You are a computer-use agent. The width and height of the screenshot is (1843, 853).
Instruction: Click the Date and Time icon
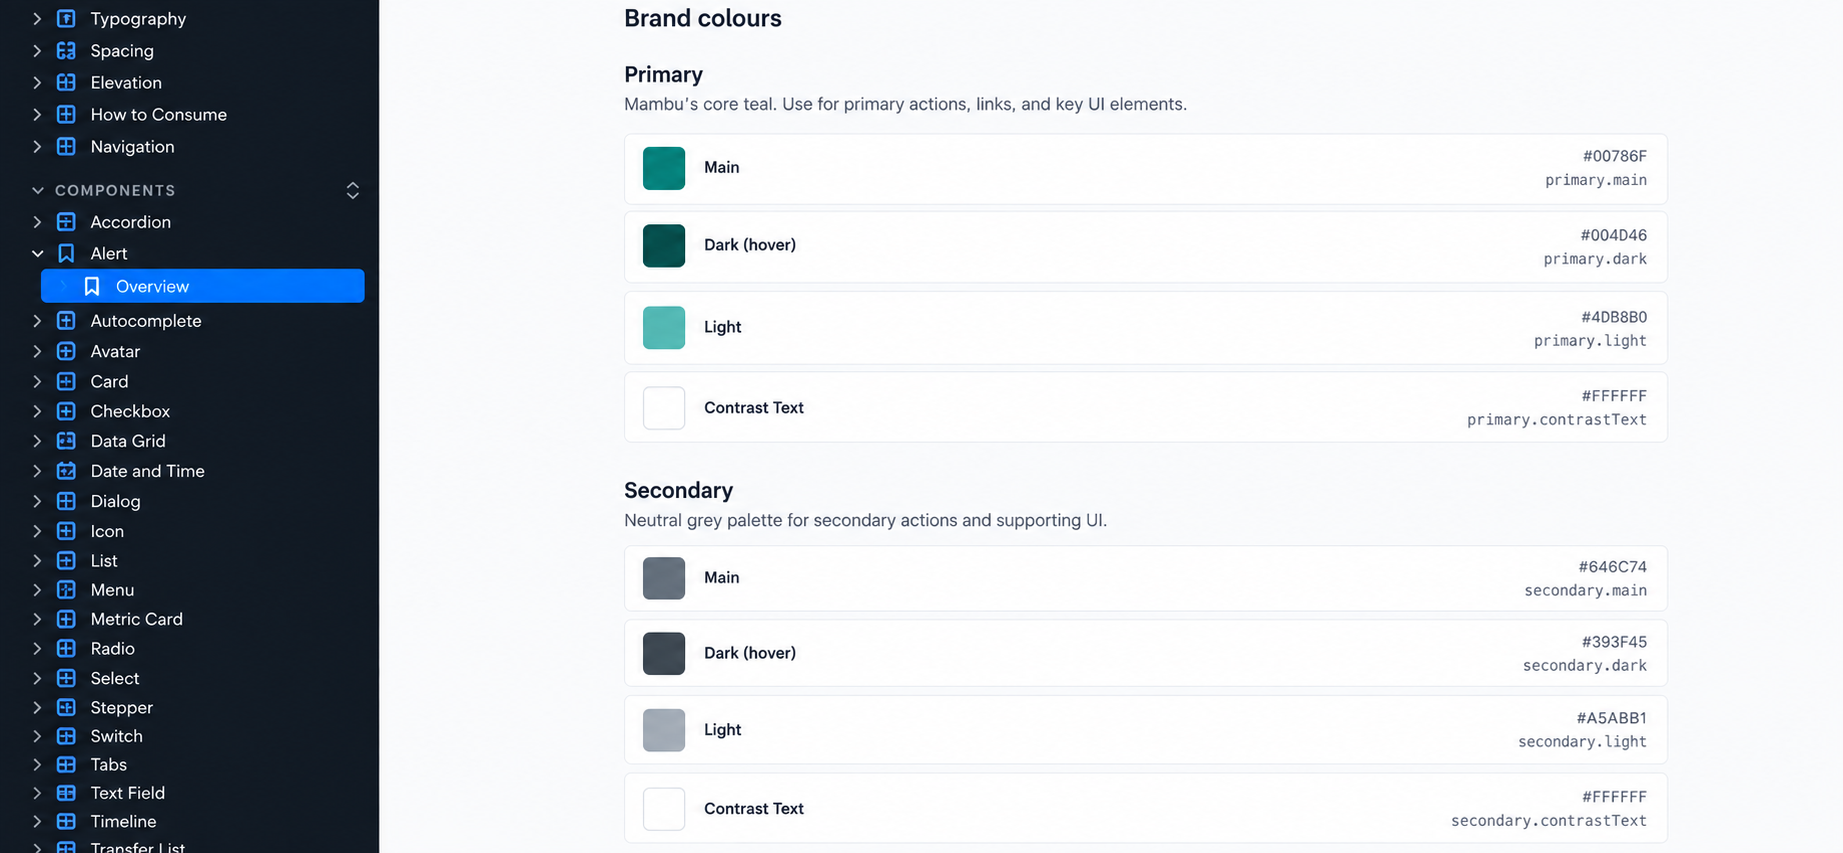[x=66, y=471]
